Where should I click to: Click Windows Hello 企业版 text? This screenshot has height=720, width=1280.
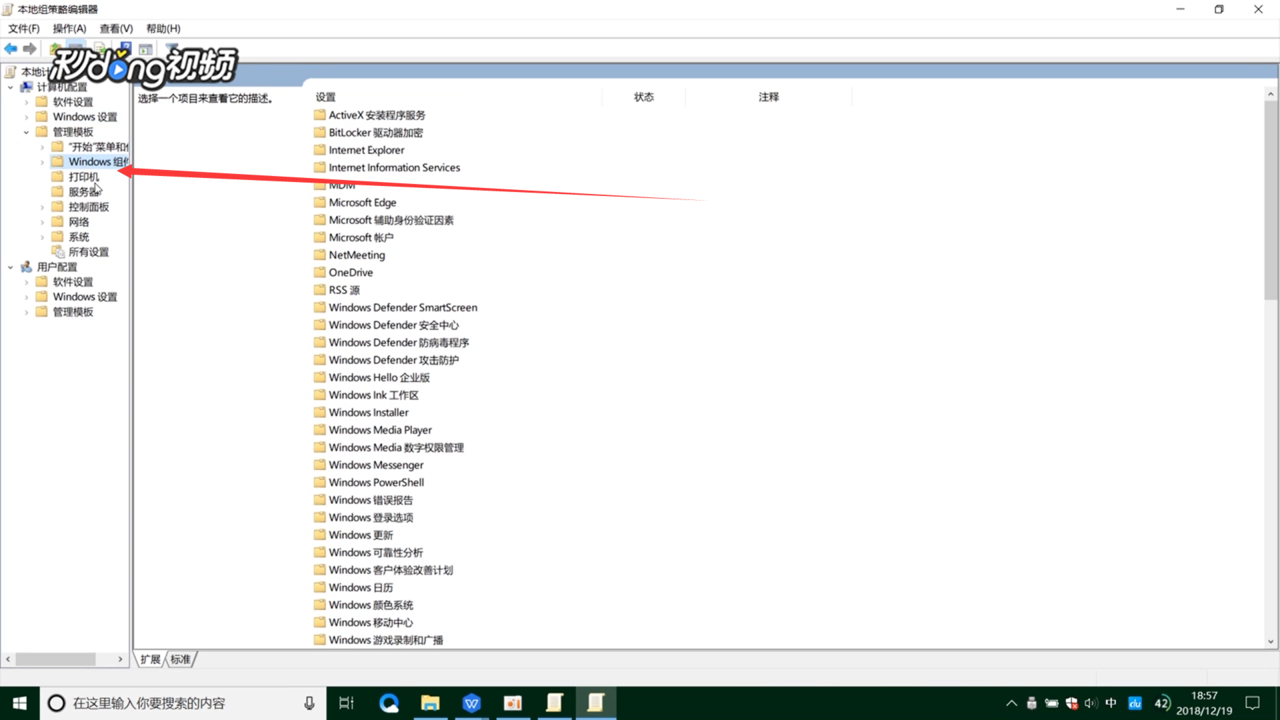point(379,377)
